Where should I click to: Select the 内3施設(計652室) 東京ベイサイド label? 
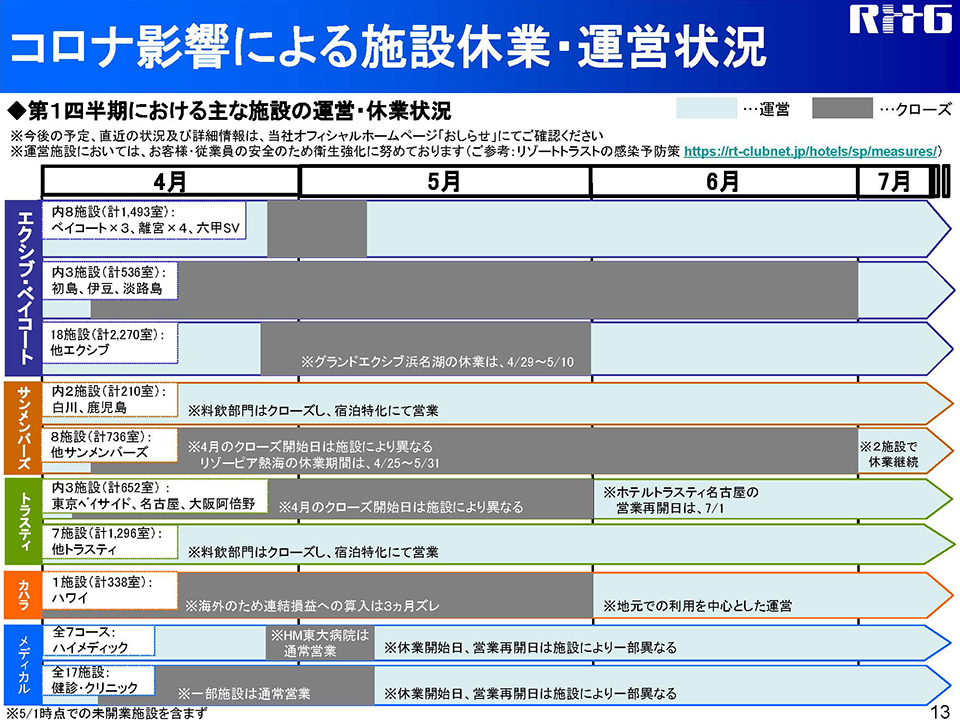(155, 496)
